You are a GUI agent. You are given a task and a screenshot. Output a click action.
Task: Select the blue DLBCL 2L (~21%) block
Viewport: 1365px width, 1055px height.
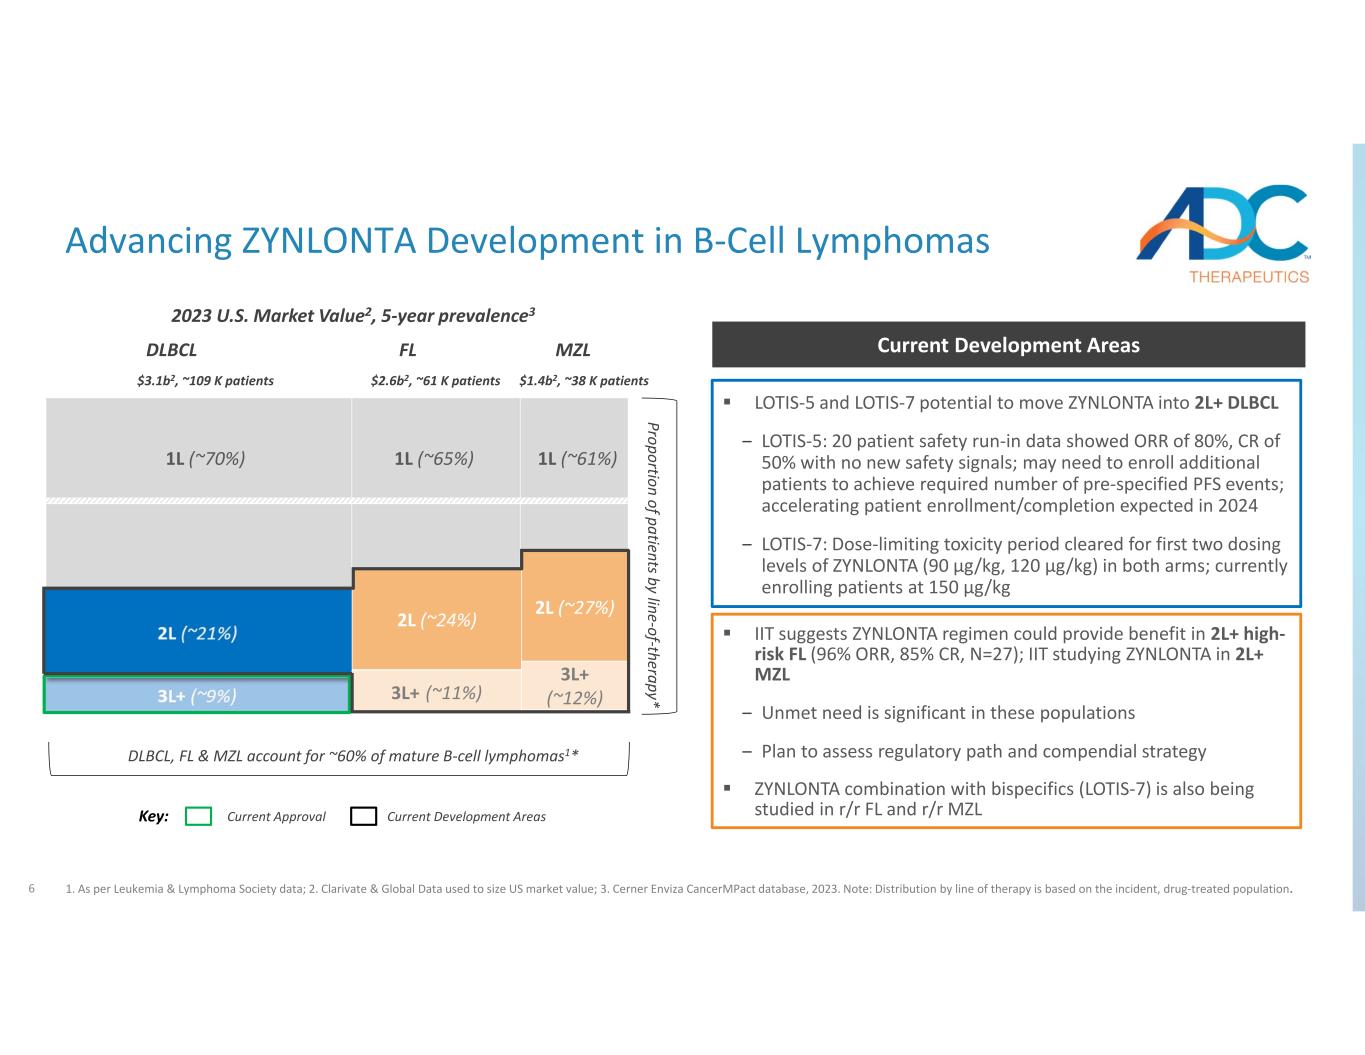pos(197,631)
